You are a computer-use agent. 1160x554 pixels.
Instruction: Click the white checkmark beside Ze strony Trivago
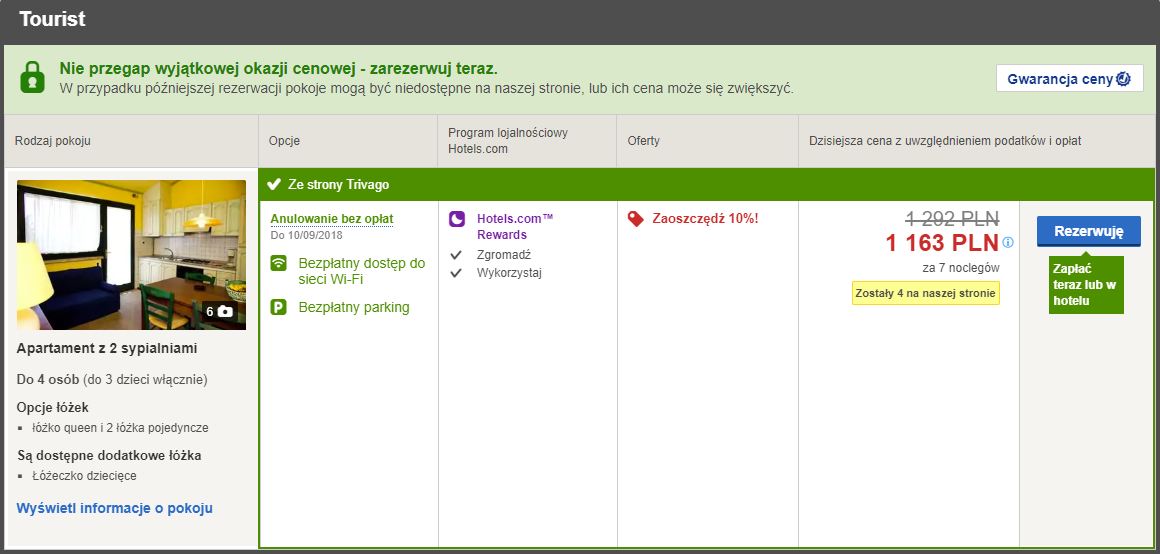[274, 184]
